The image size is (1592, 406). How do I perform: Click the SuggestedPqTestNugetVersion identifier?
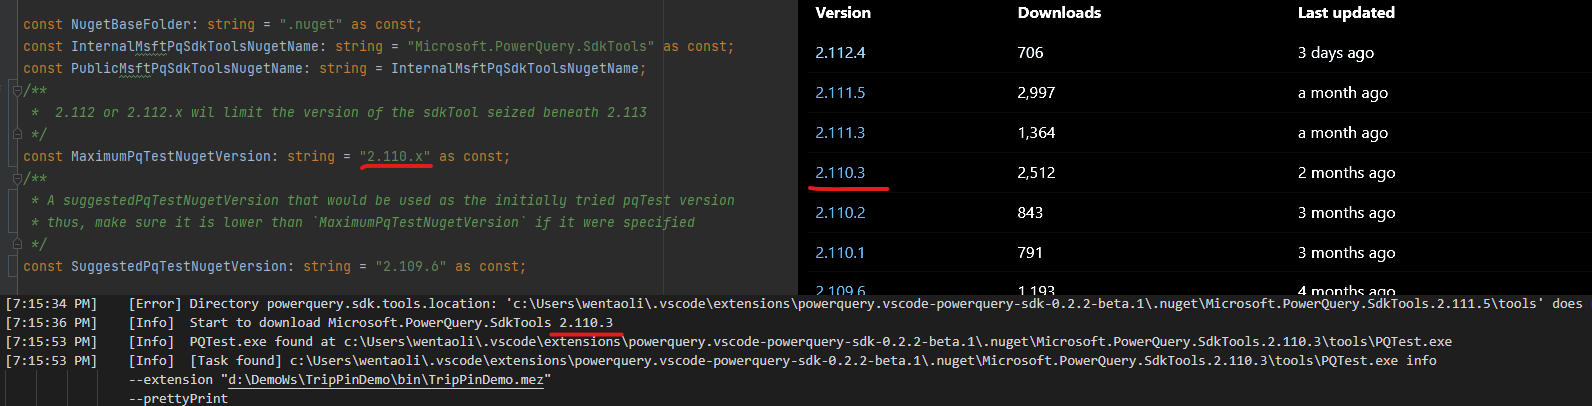[179, 267]
